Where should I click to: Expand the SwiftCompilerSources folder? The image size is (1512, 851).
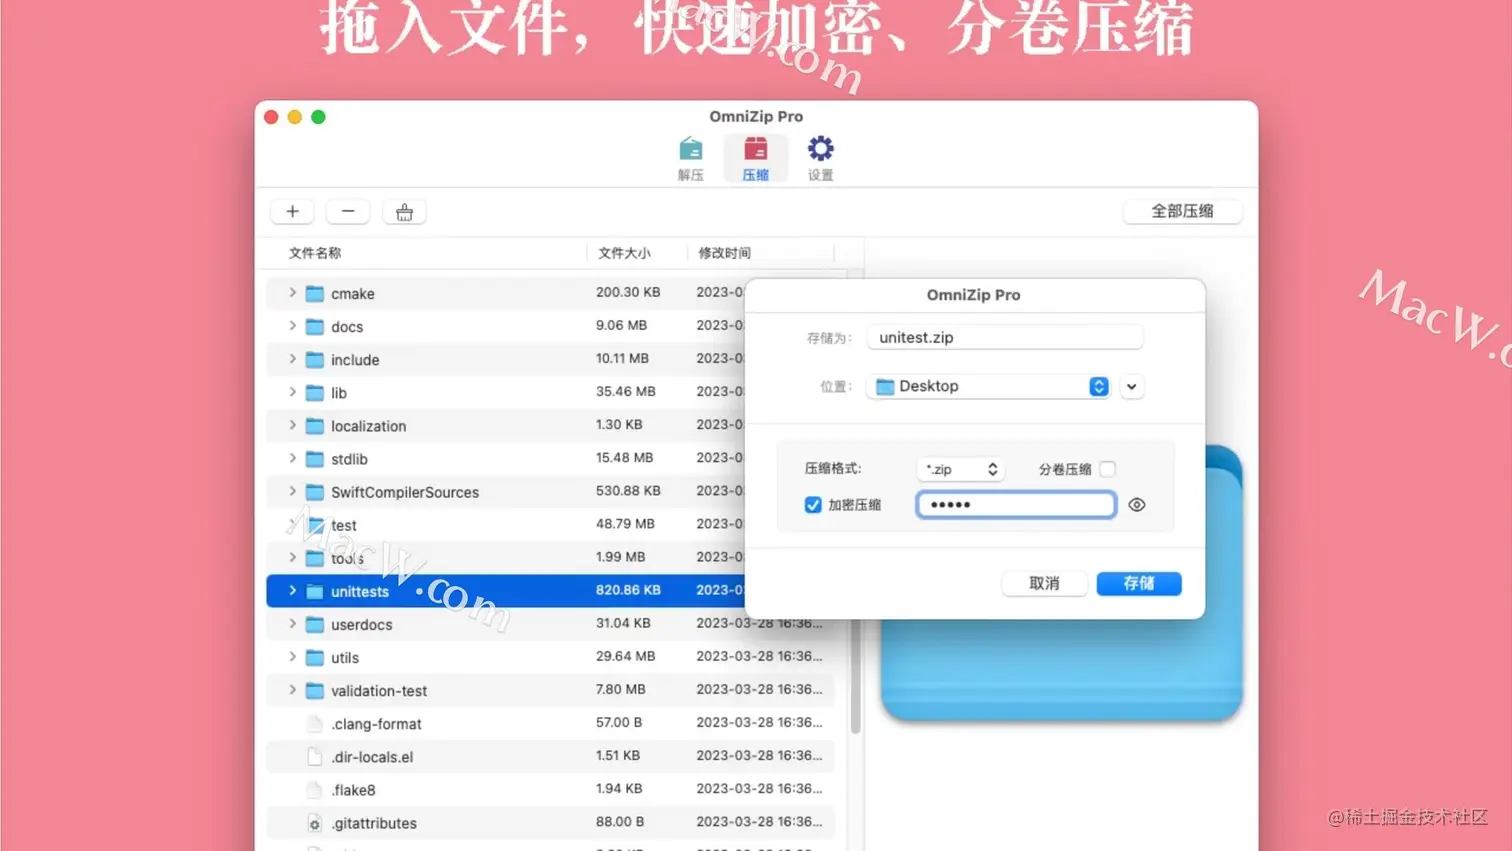(292, 491)
